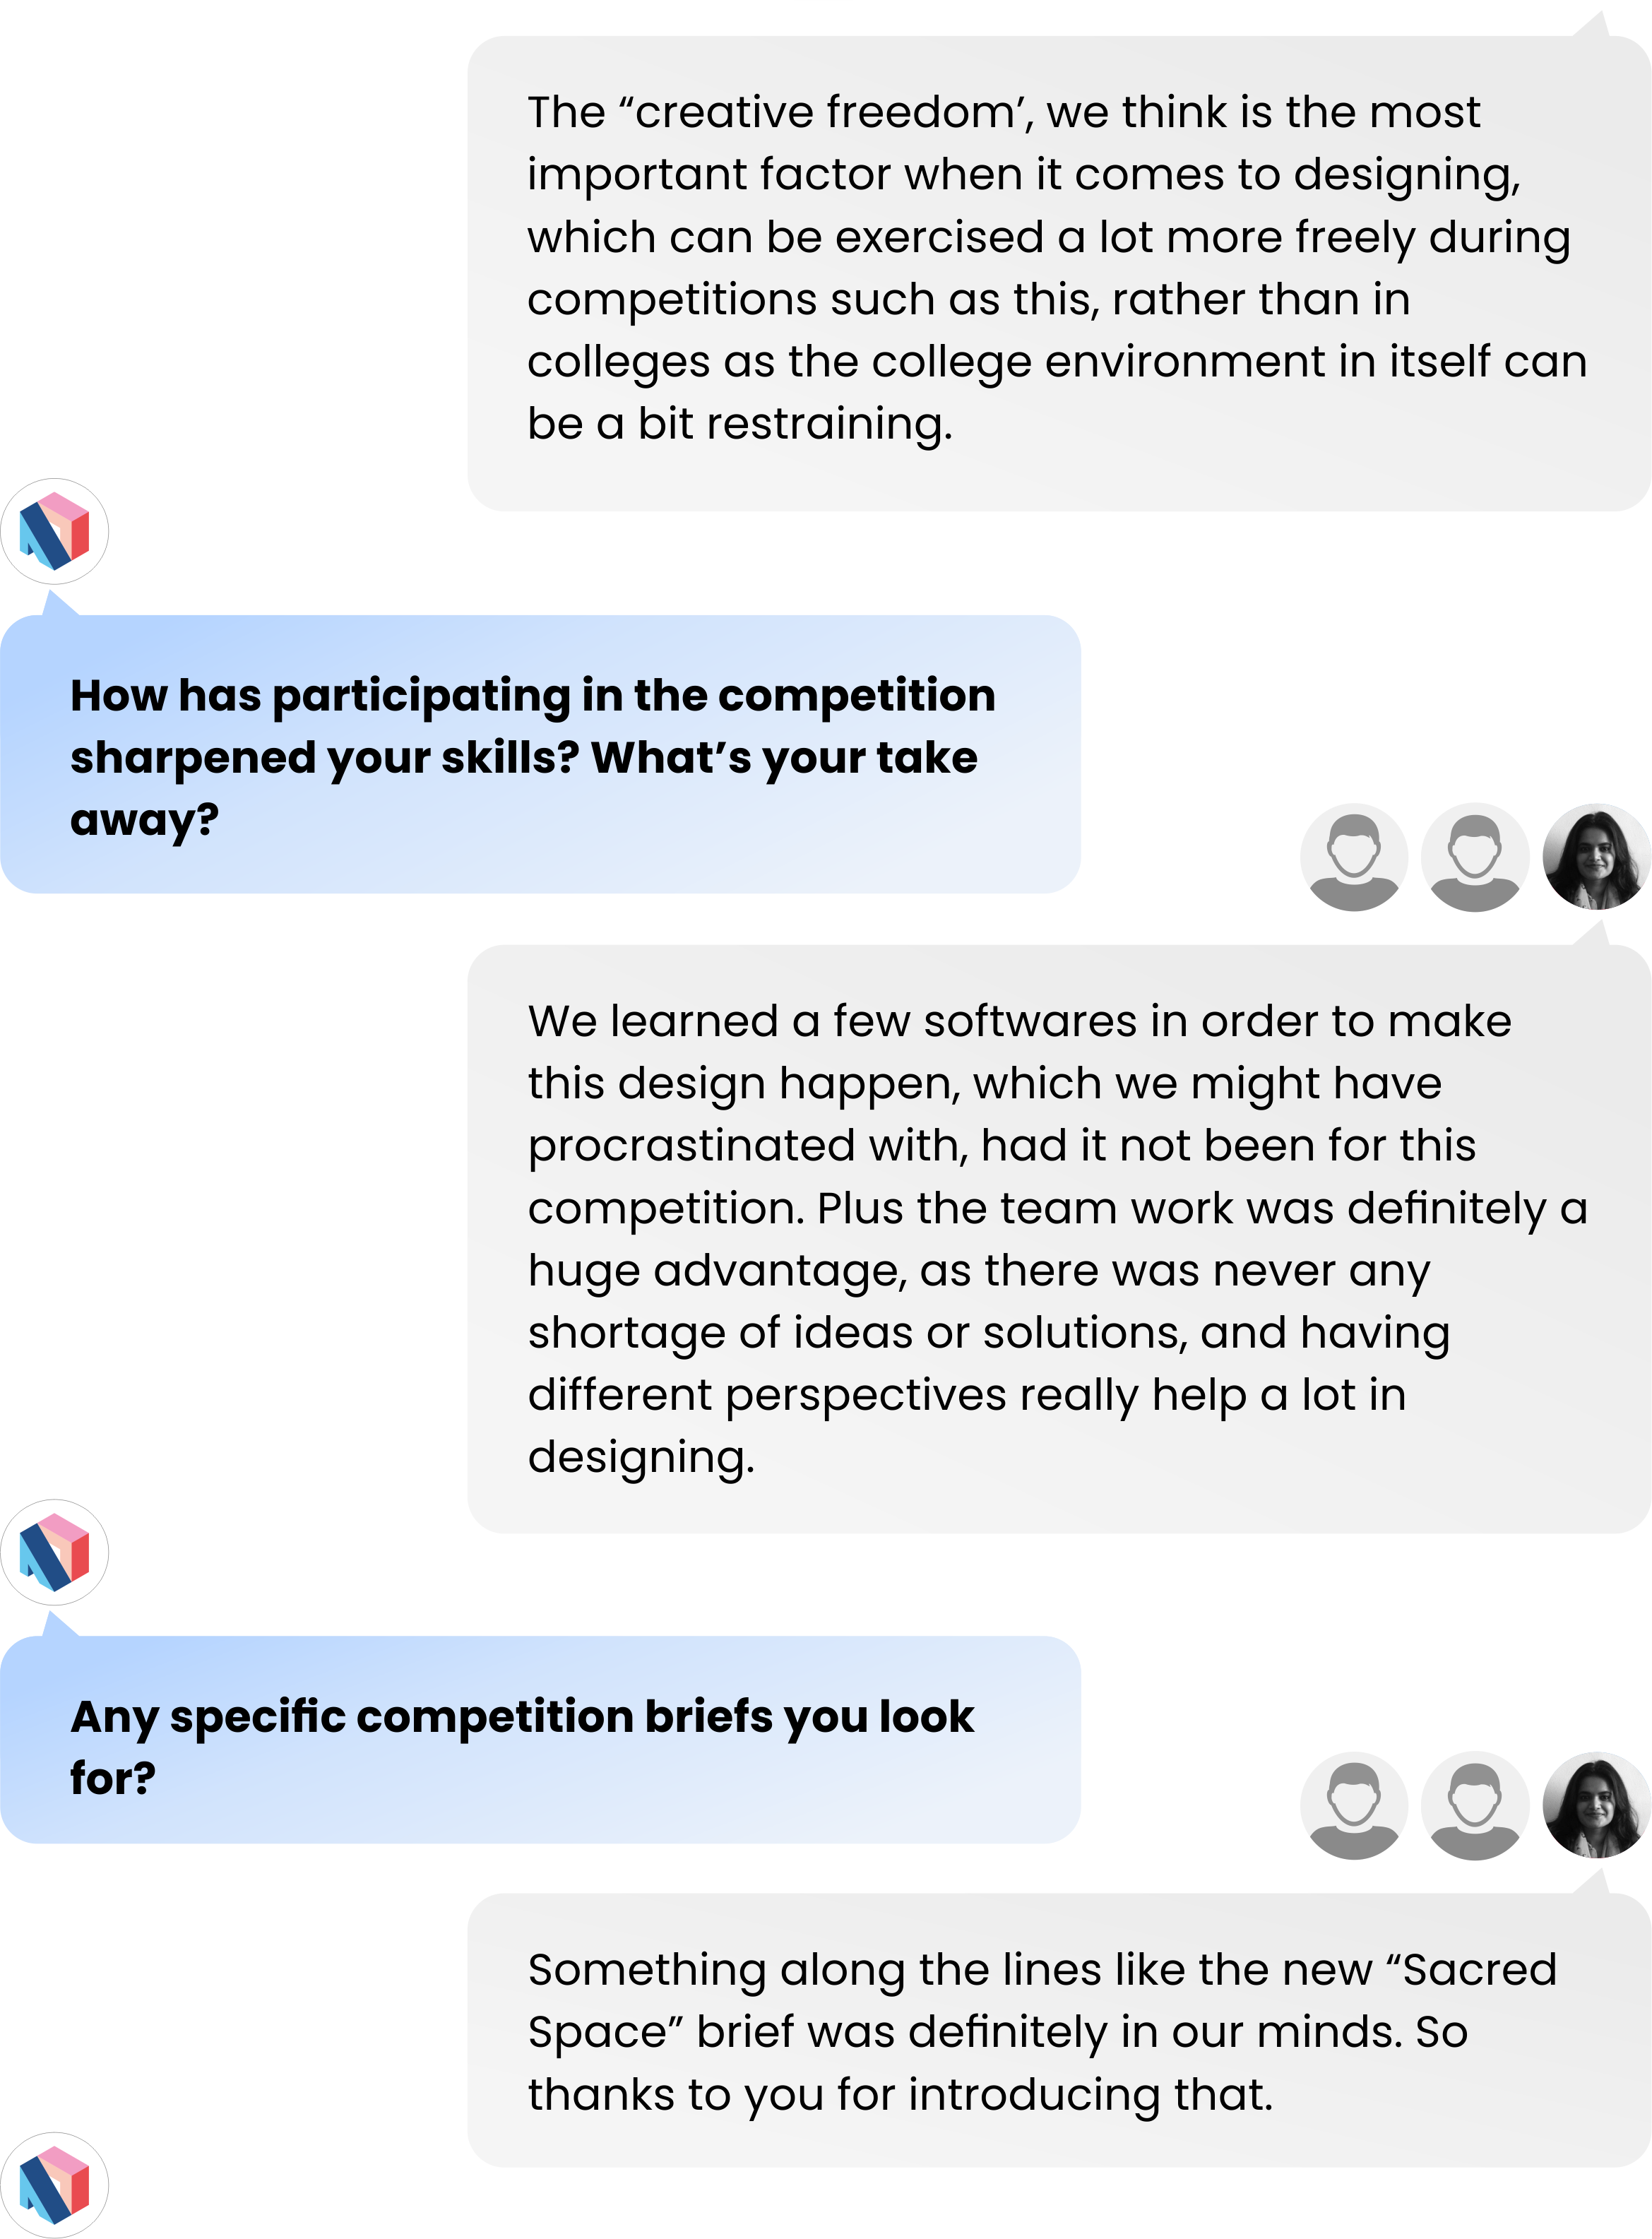
Task: Click the pointed tail of the skills question bubble
Action: (x=59, y=603)
